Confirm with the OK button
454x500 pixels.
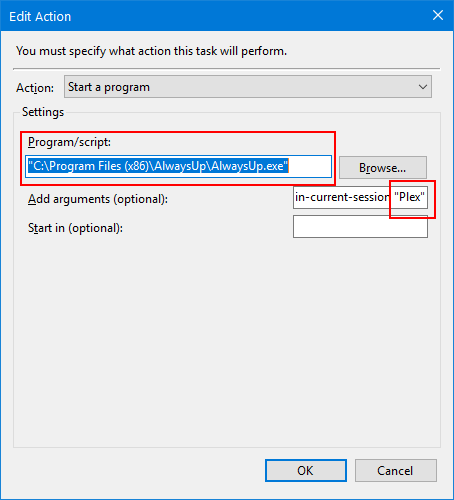pyautogui.click(x=306, y=470)
